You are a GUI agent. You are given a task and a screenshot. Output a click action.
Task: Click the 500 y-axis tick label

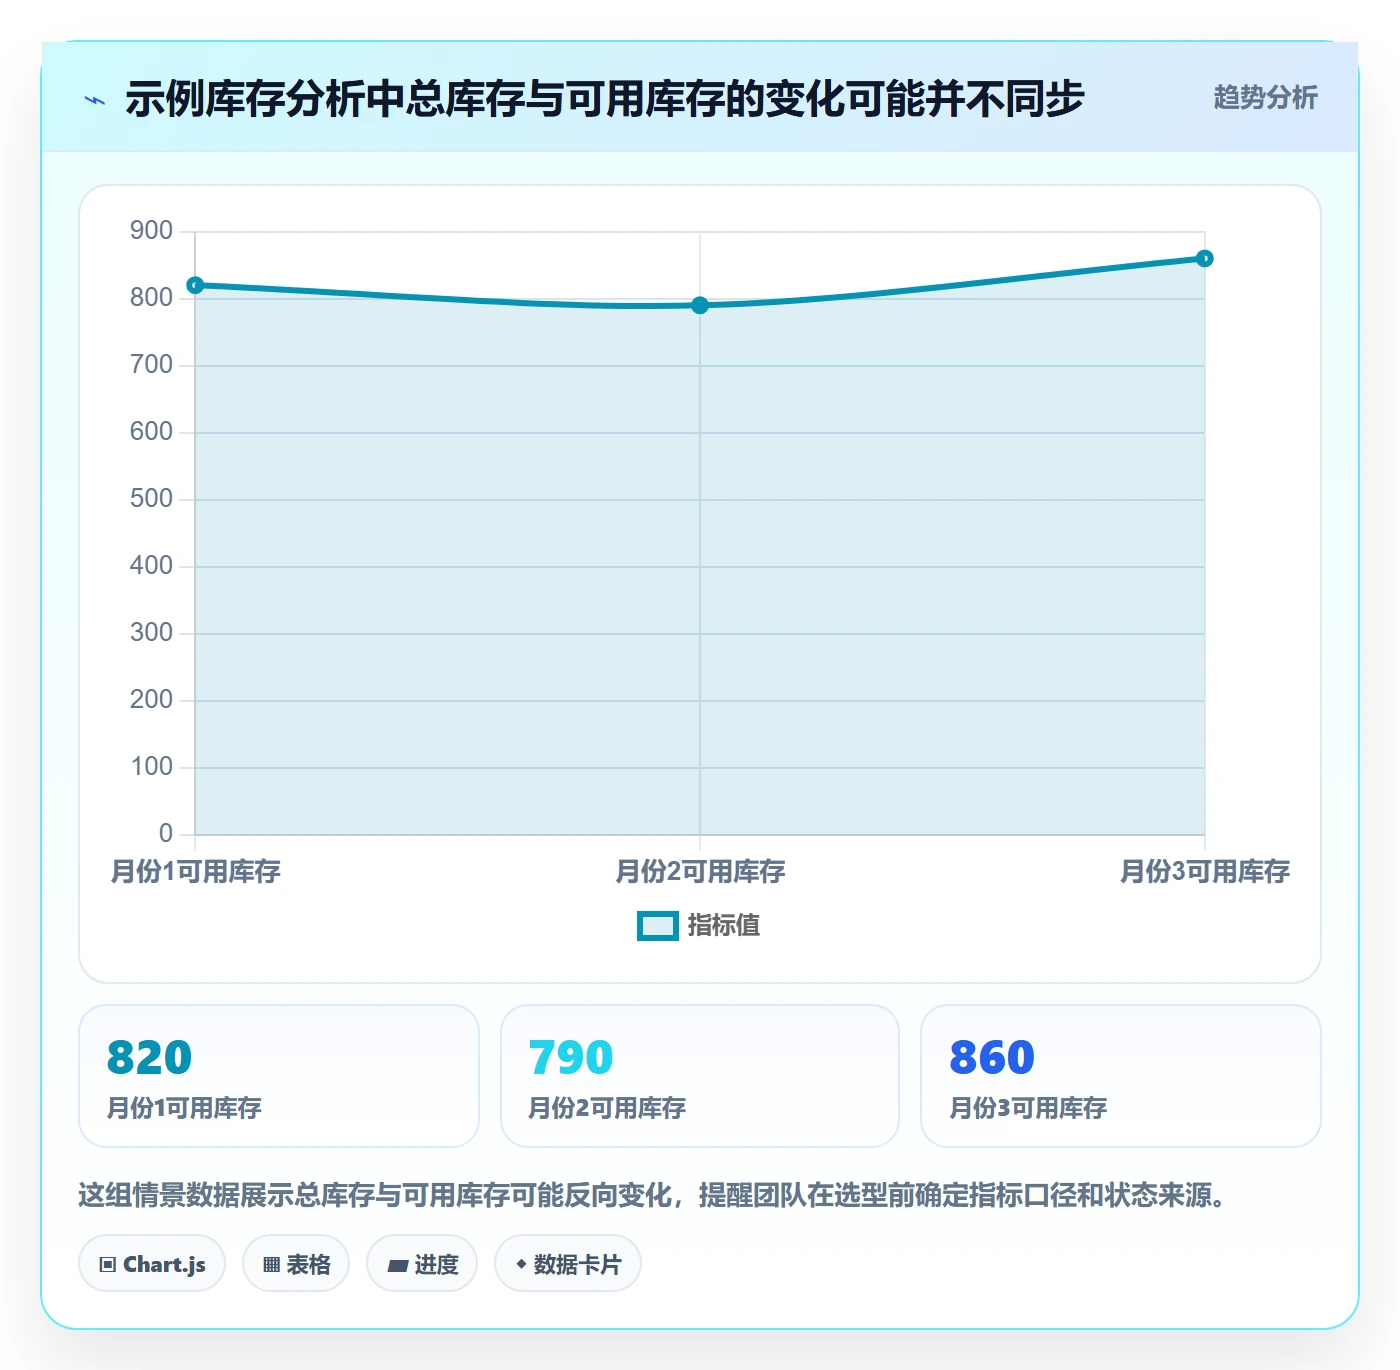coord(151,499)
